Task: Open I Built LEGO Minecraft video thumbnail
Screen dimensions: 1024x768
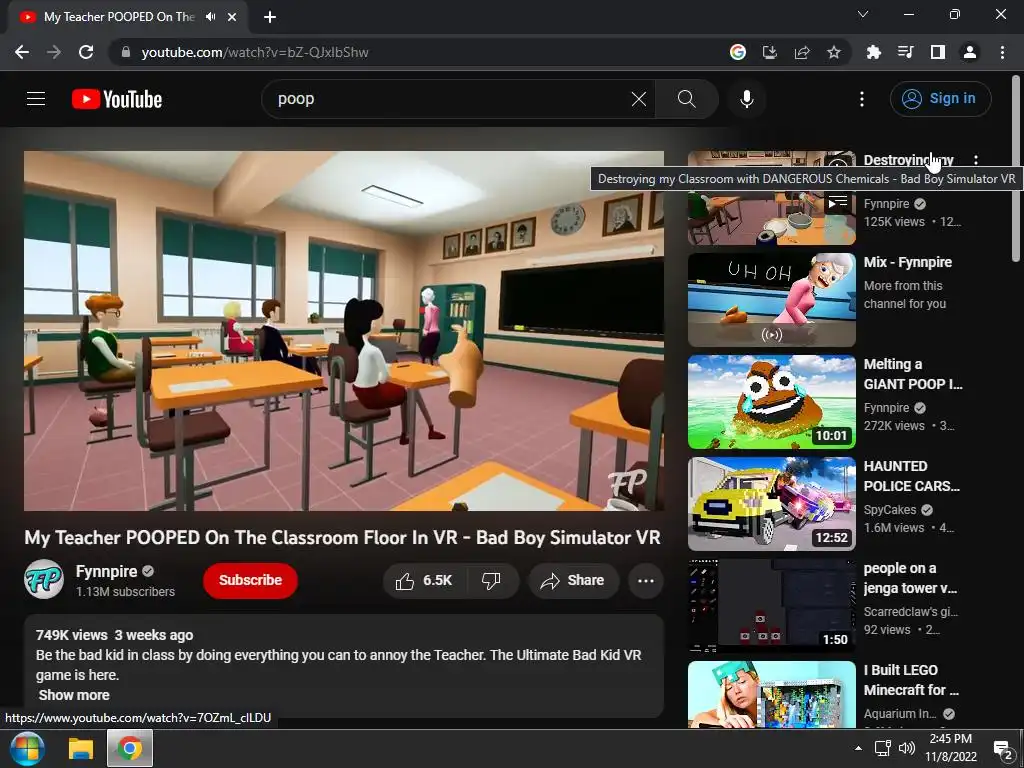Action: coord(771,694)
